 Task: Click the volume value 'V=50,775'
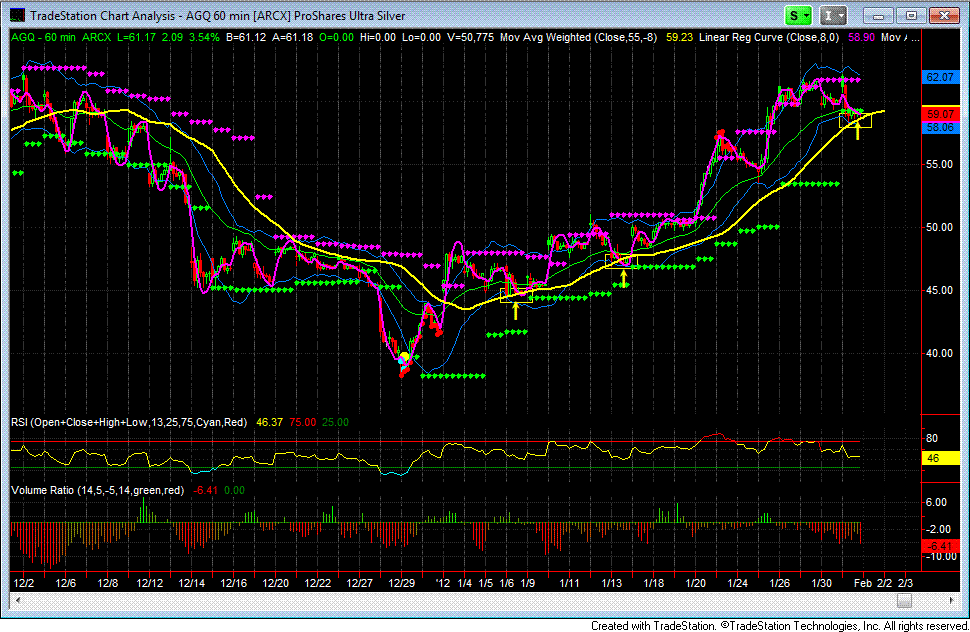click(470, 37)
